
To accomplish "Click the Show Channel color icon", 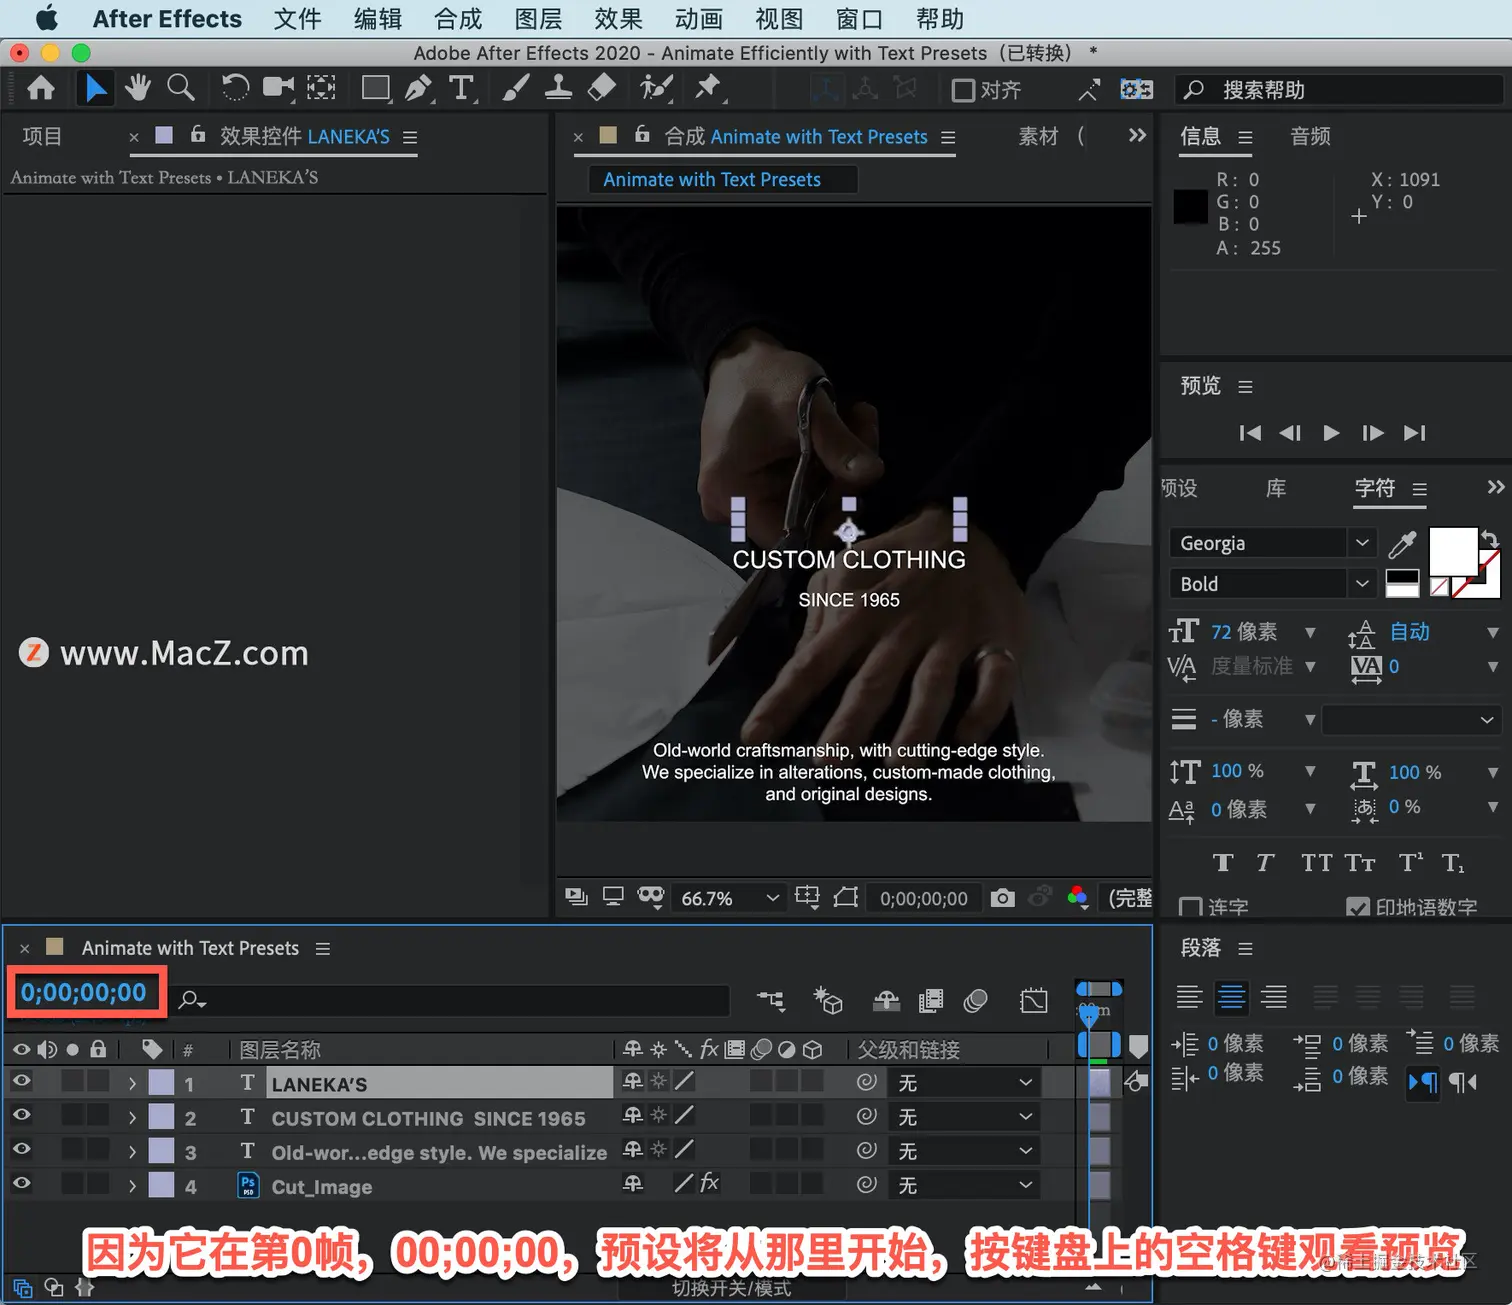I will click(1078, 897).
